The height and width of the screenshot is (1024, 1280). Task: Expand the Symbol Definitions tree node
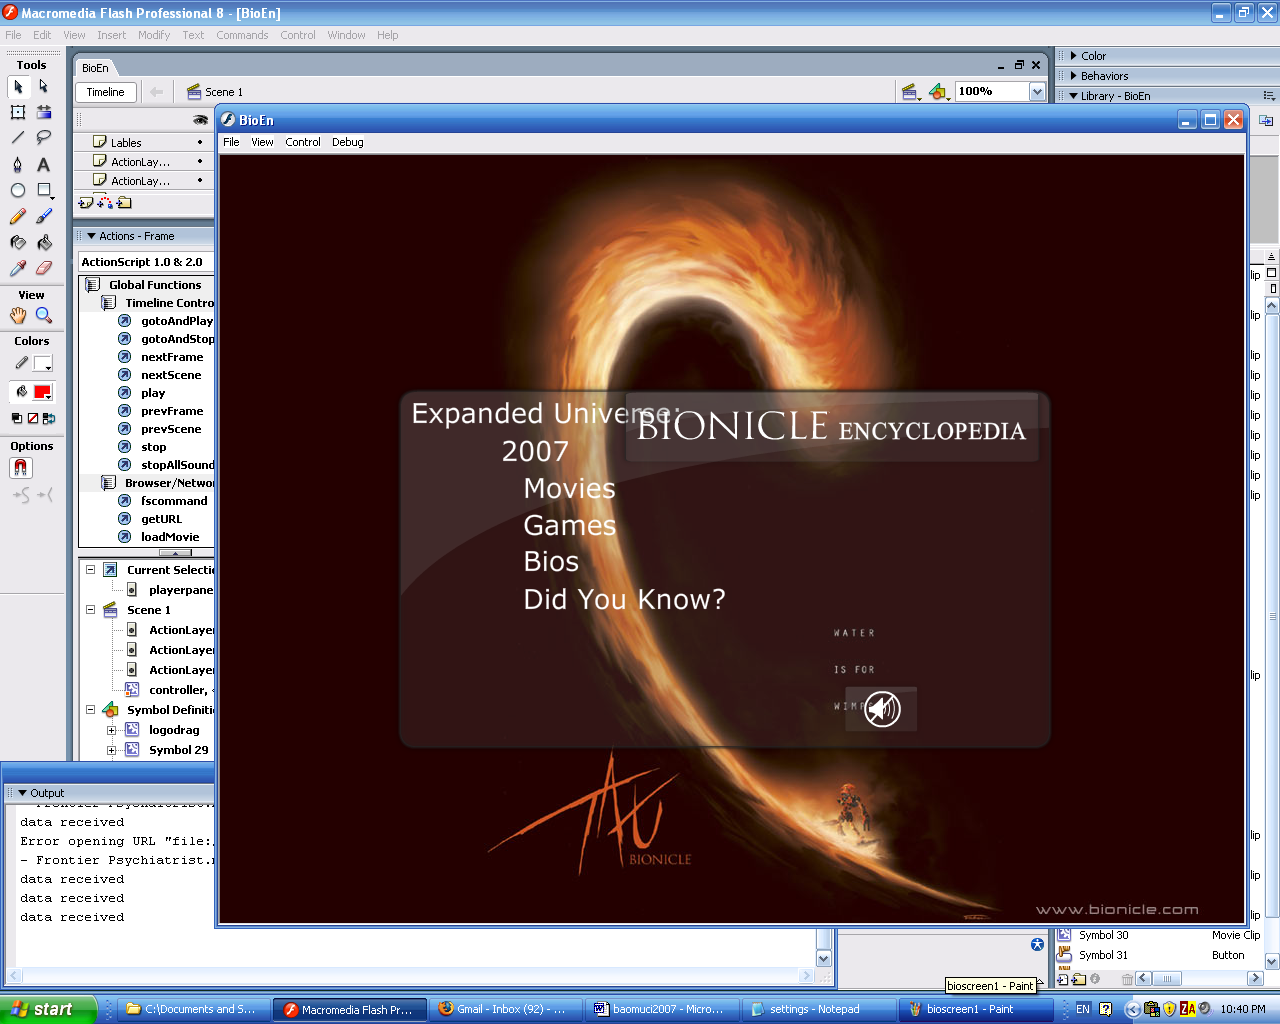90,710
